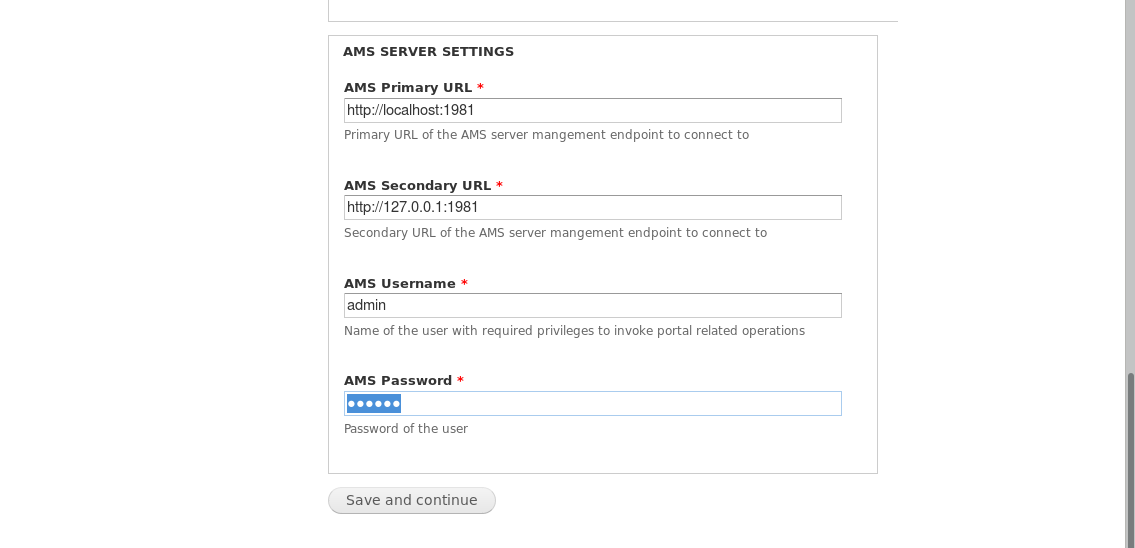
Task: Click the red asterisk next to AMS Username
Action: click(464, 284)
